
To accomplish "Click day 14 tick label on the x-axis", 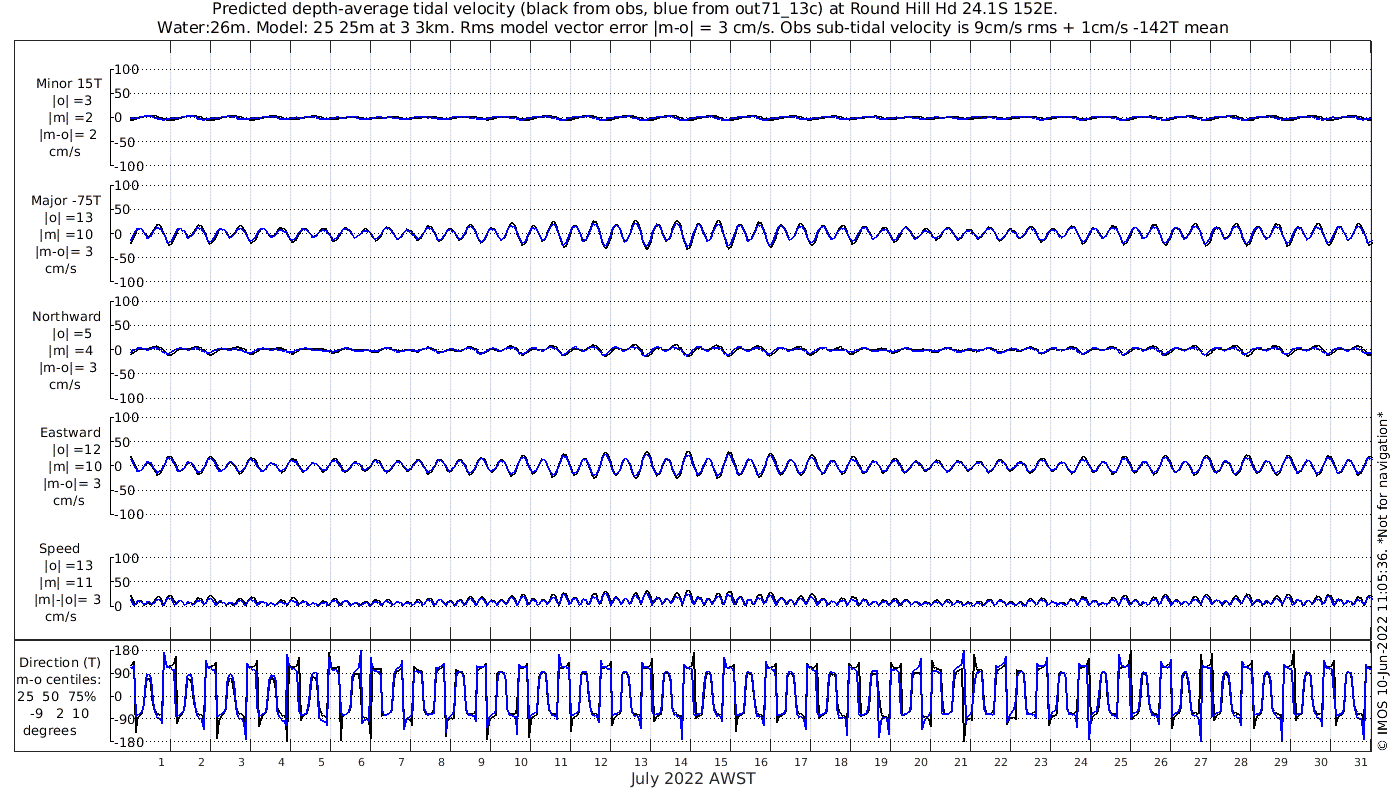I will 681,761.
